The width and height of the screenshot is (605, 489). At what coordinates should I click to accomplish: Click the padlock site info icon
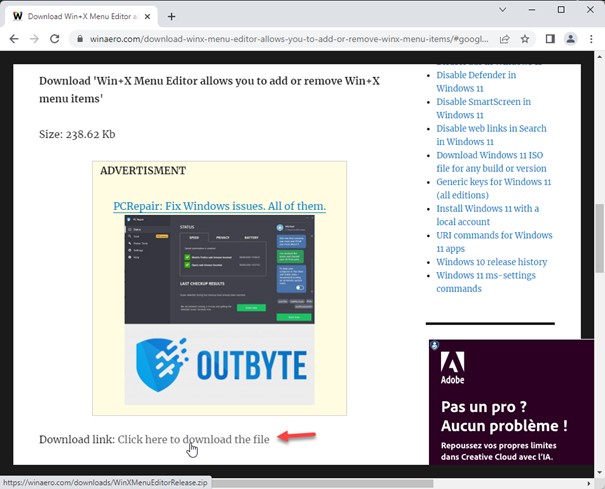tap(80, 39)
